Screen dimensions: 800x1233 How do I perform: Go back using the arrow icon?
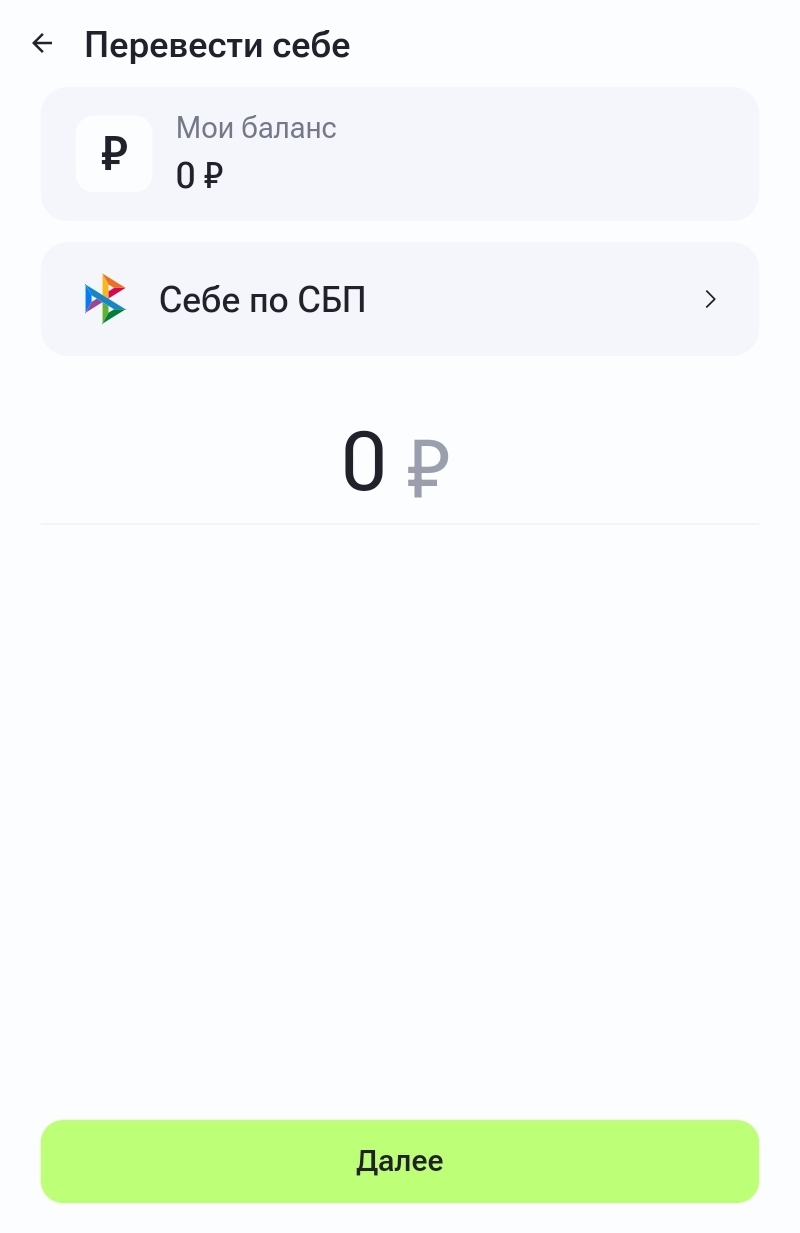[42, 43]
